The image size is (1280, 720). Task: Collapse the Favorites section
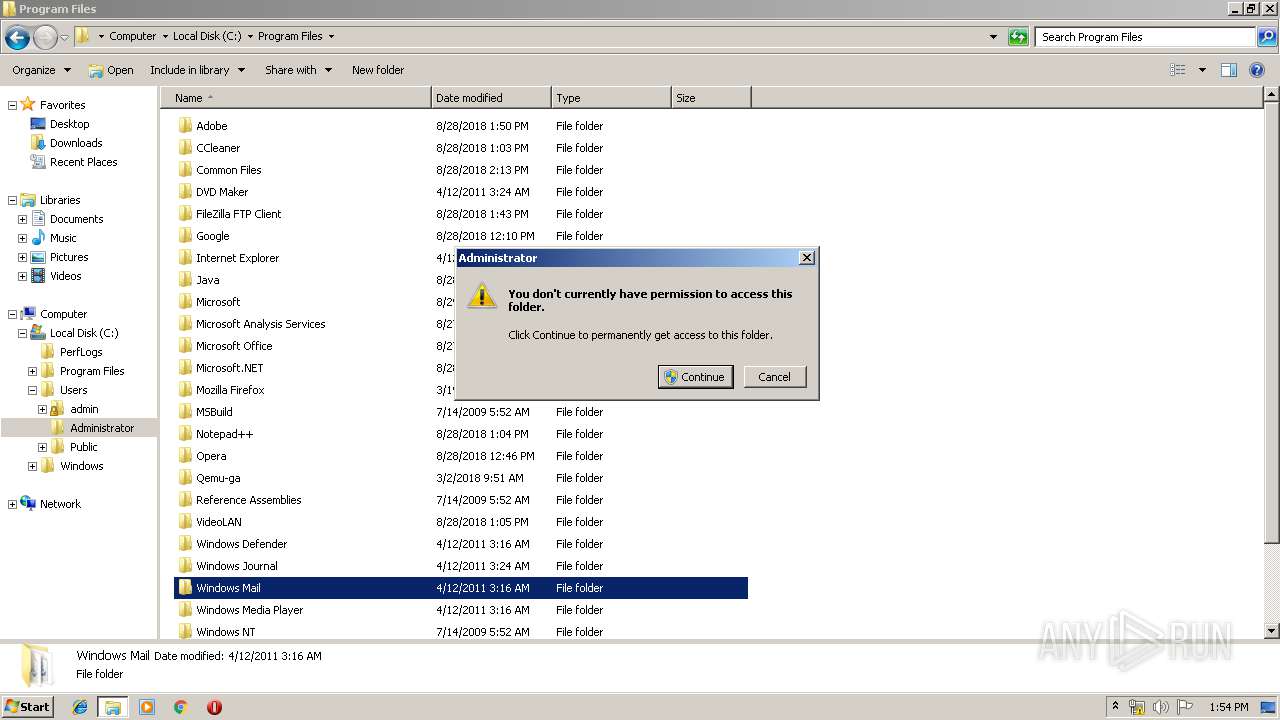pyautogui.click(x=12, y=105)
